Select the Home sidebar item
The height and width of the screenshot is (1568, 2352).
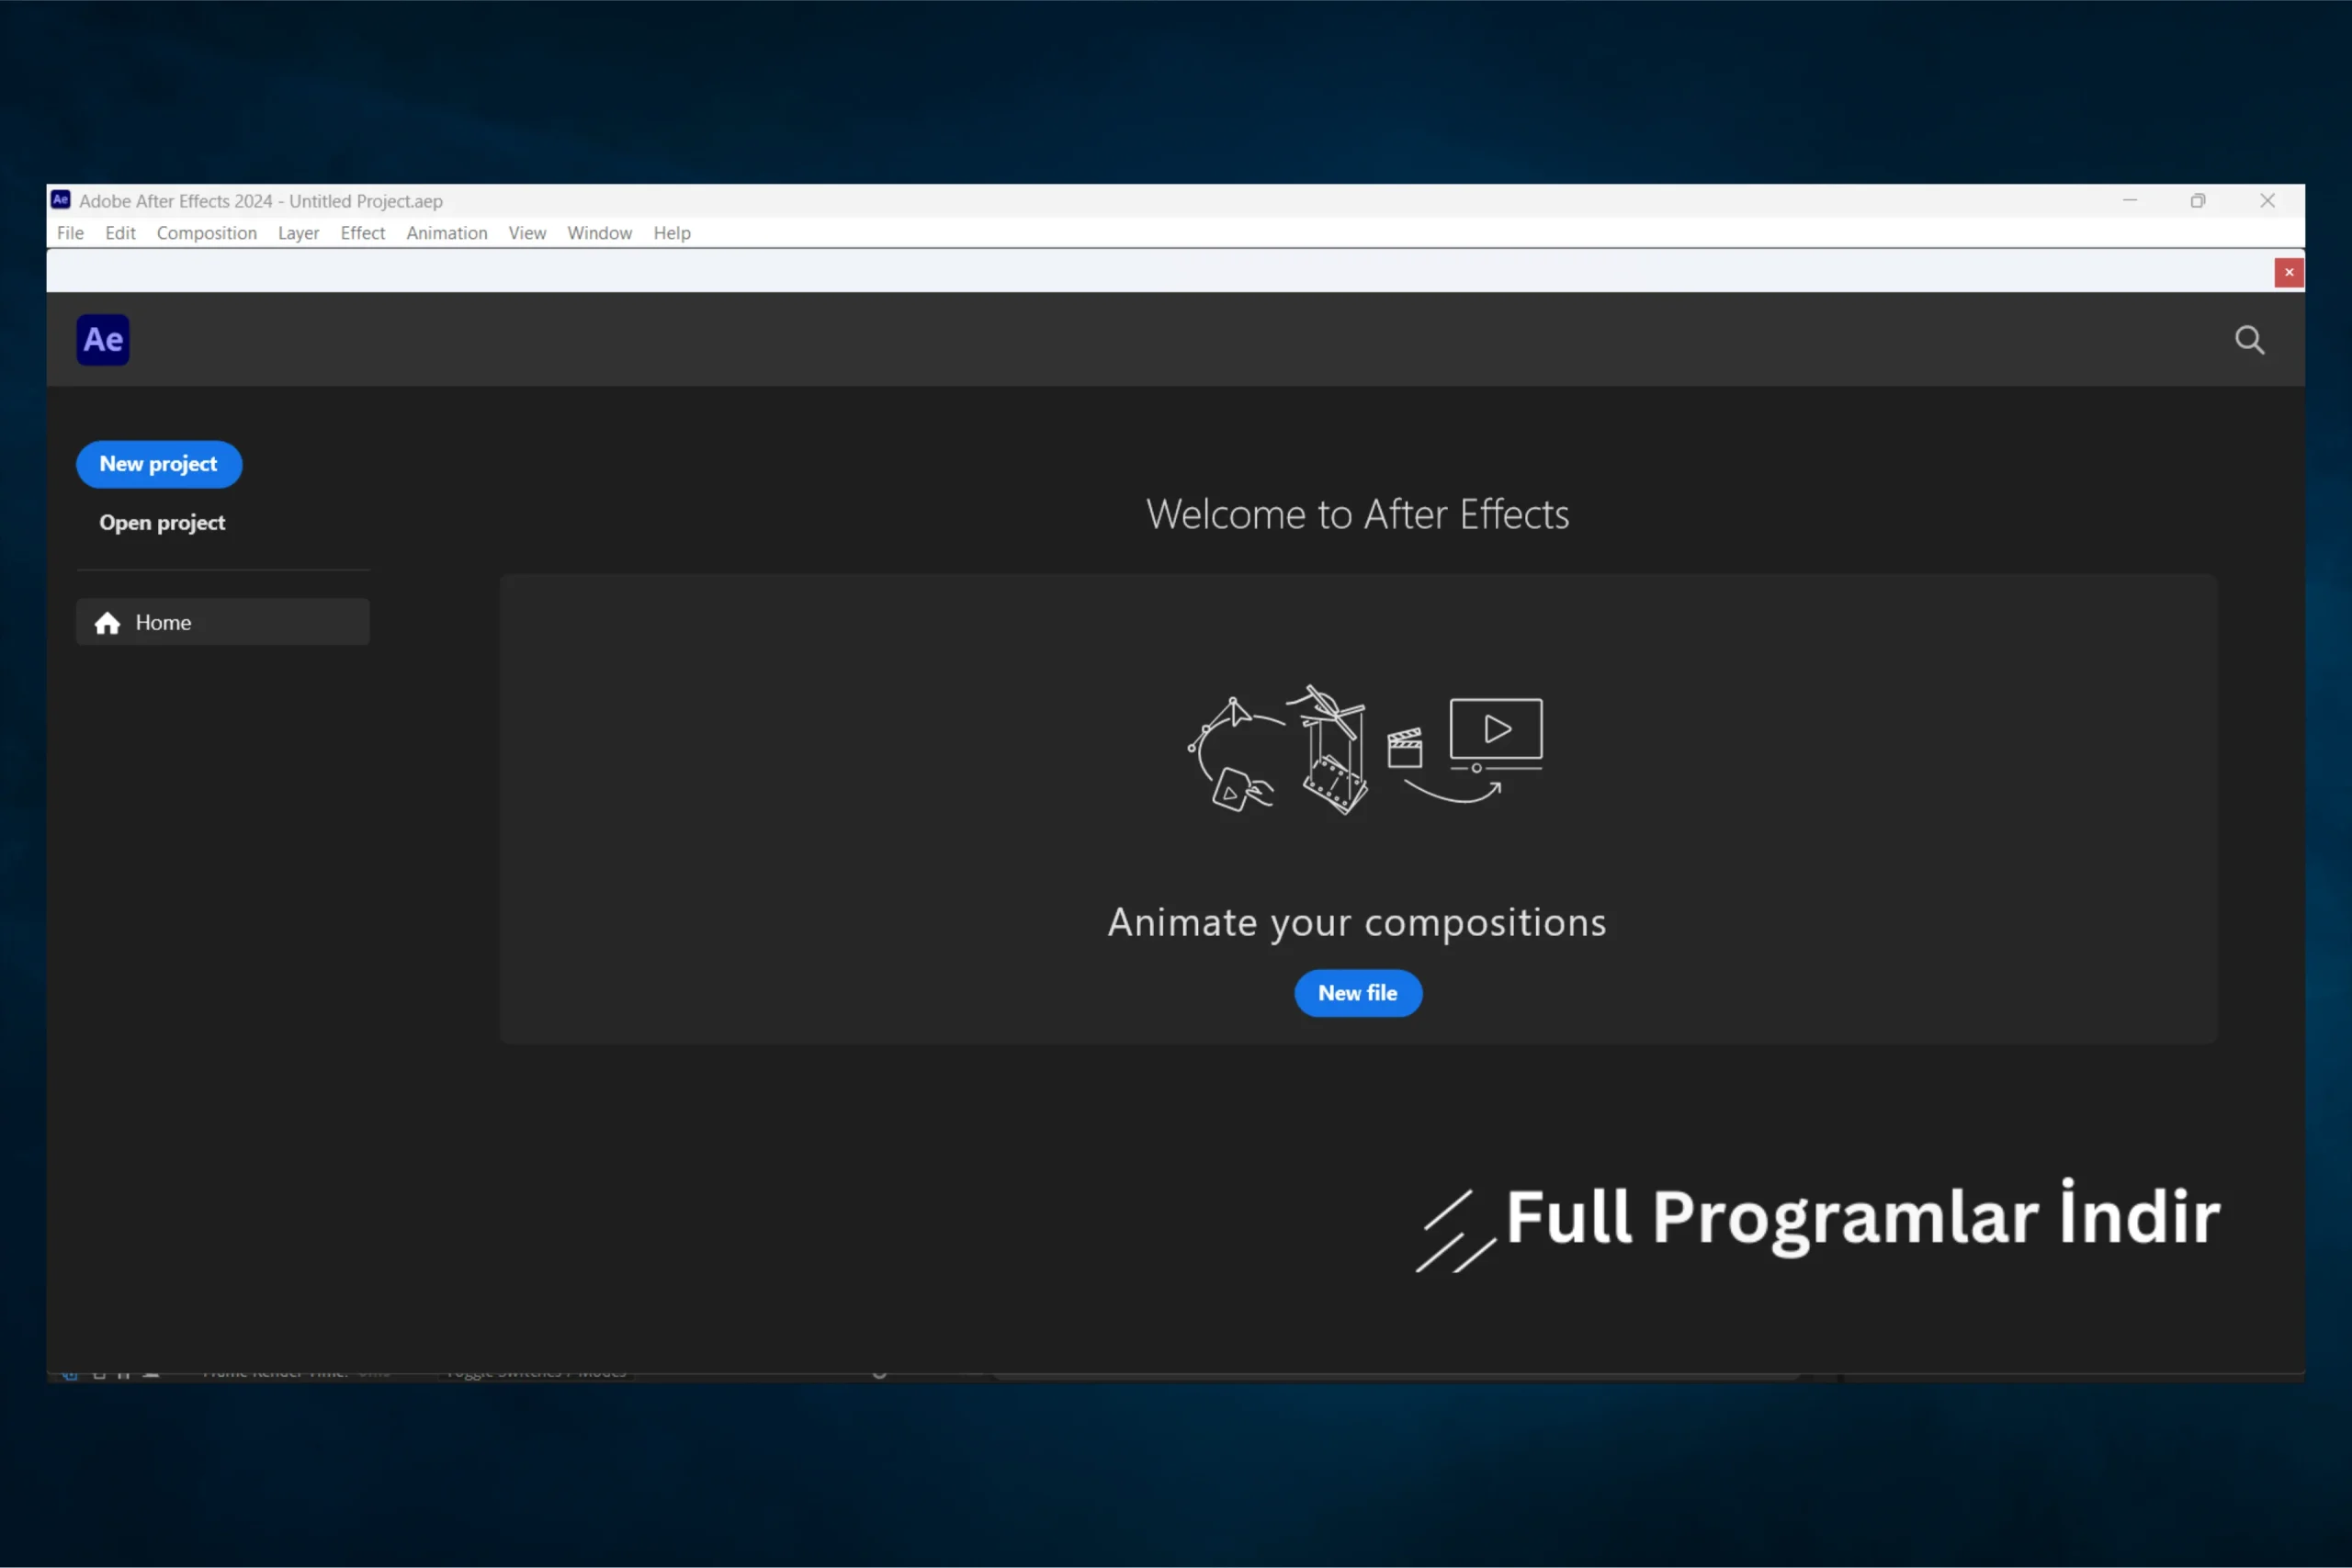[x=223, y=622]
